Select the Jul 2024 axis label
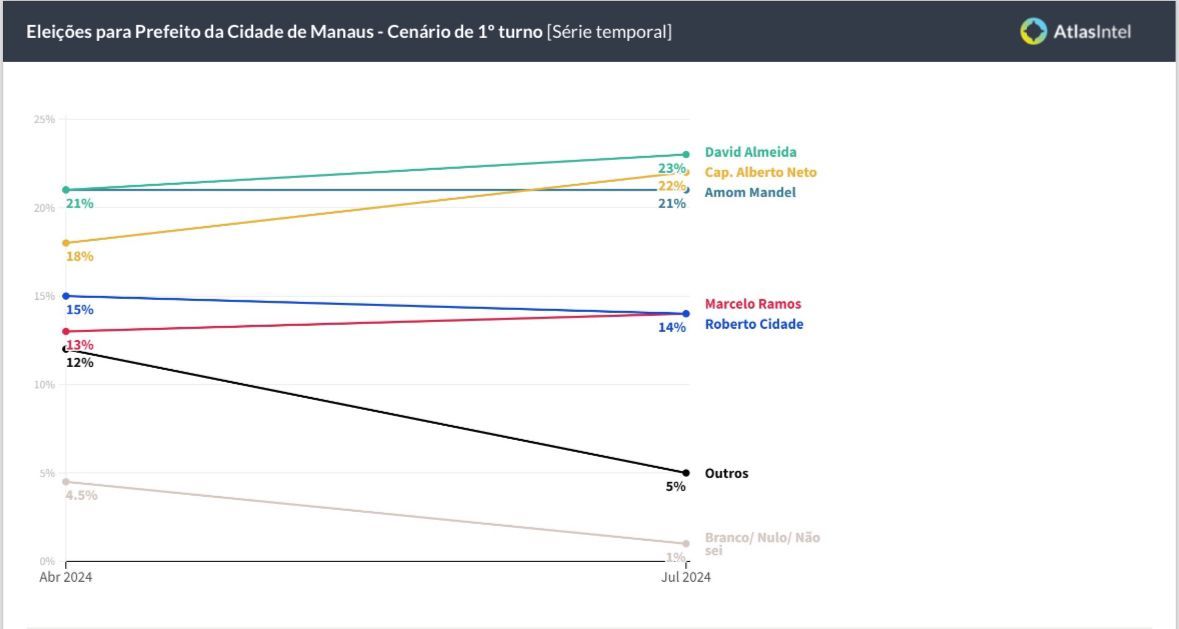 point(686,577)
